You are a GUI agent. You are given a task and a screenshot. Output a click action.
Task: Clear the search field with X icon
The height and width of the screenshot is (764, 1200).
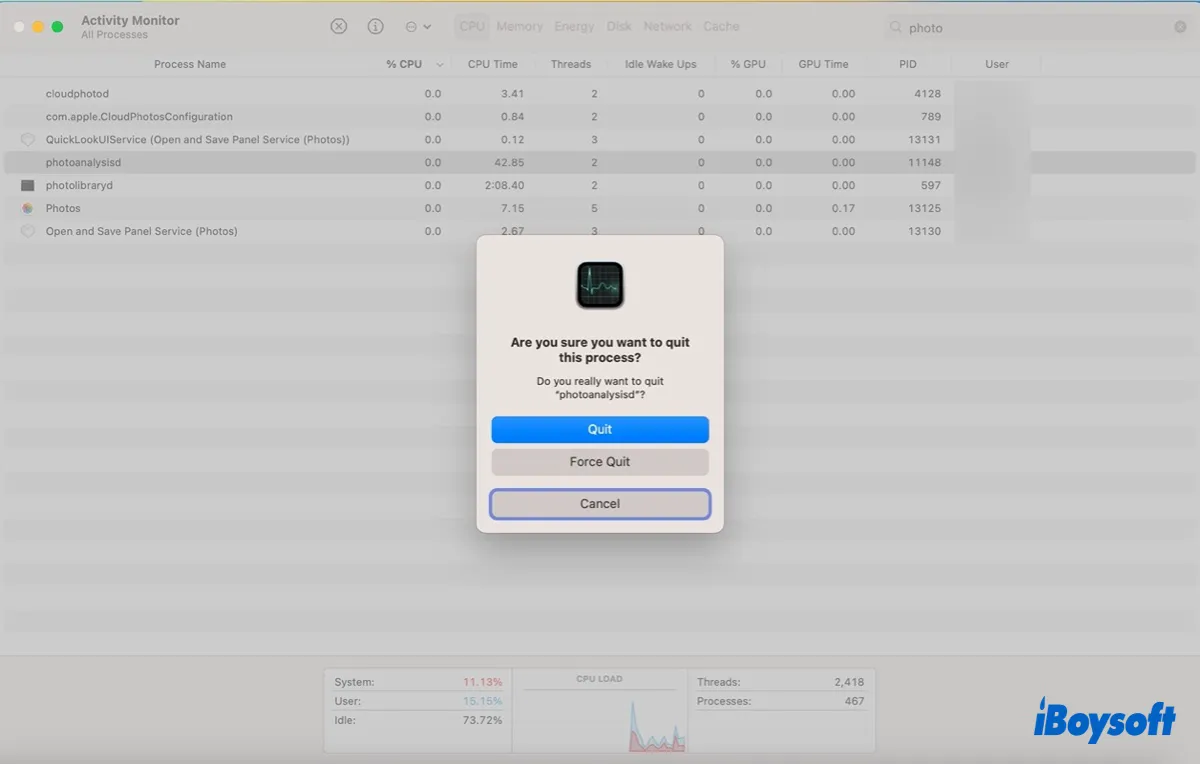(x=1180, y=27)
